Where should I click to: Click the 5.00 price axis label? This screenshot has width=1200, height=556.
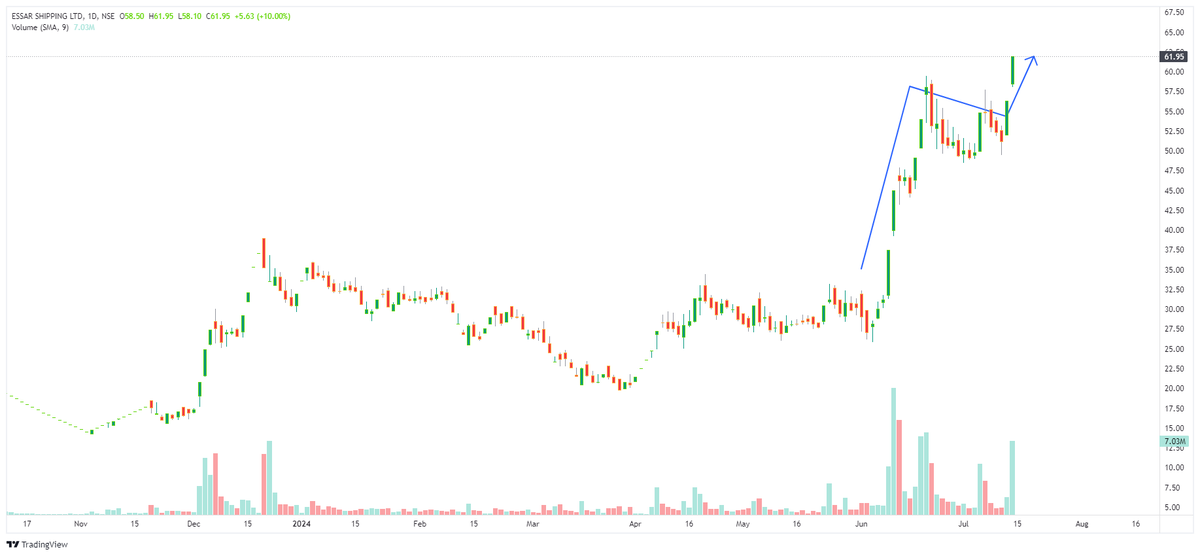(x=1174, y=507)
